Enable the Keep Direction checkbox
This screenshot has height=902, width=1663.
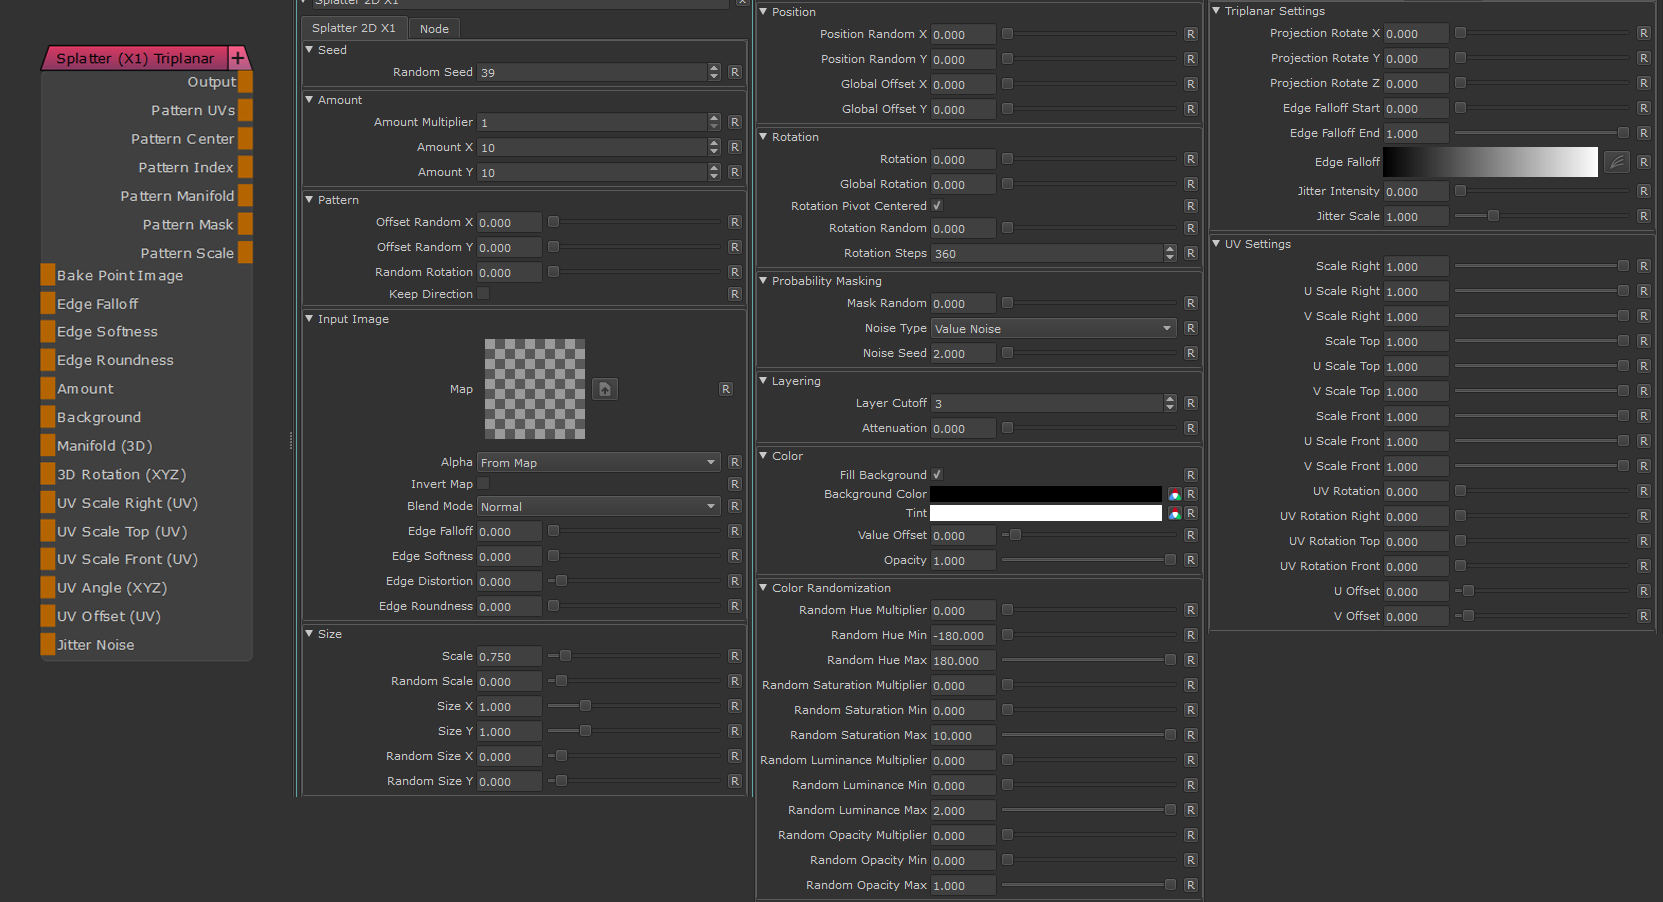point(483,294)
